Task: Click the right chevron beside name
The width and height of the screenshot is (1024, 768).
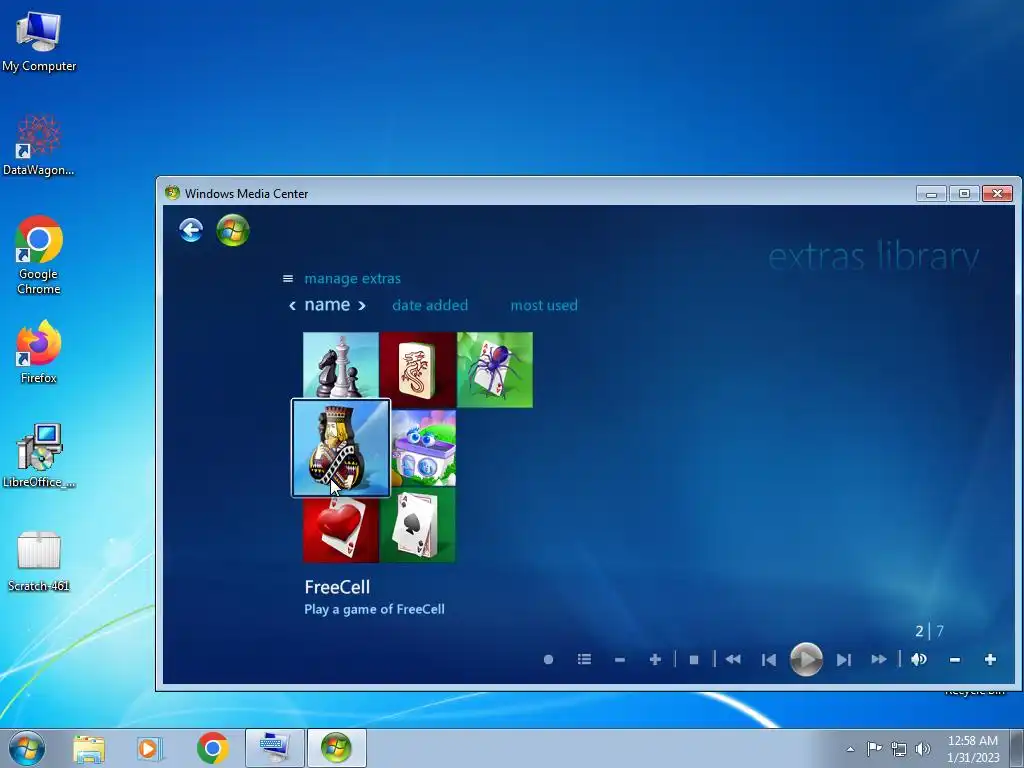Action: pos(361,306)
